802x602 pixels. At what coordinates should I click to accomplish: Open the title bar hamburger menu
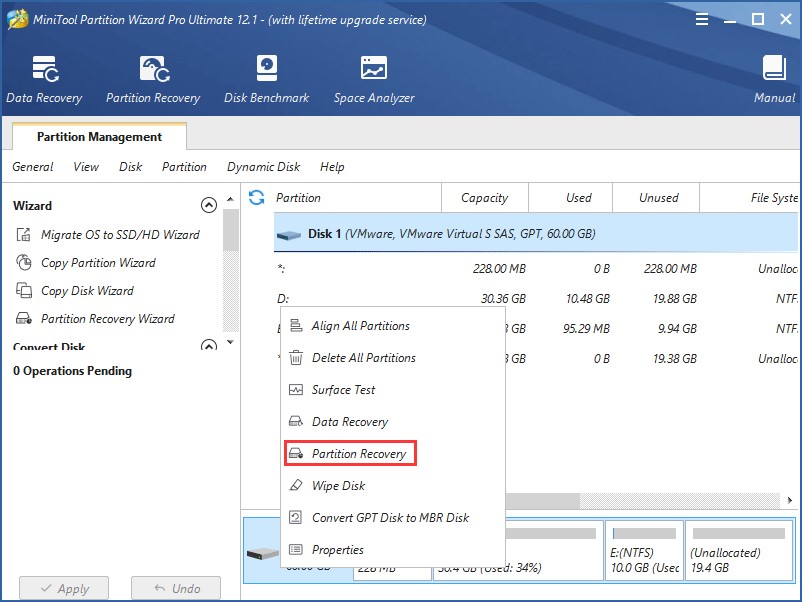703,19
